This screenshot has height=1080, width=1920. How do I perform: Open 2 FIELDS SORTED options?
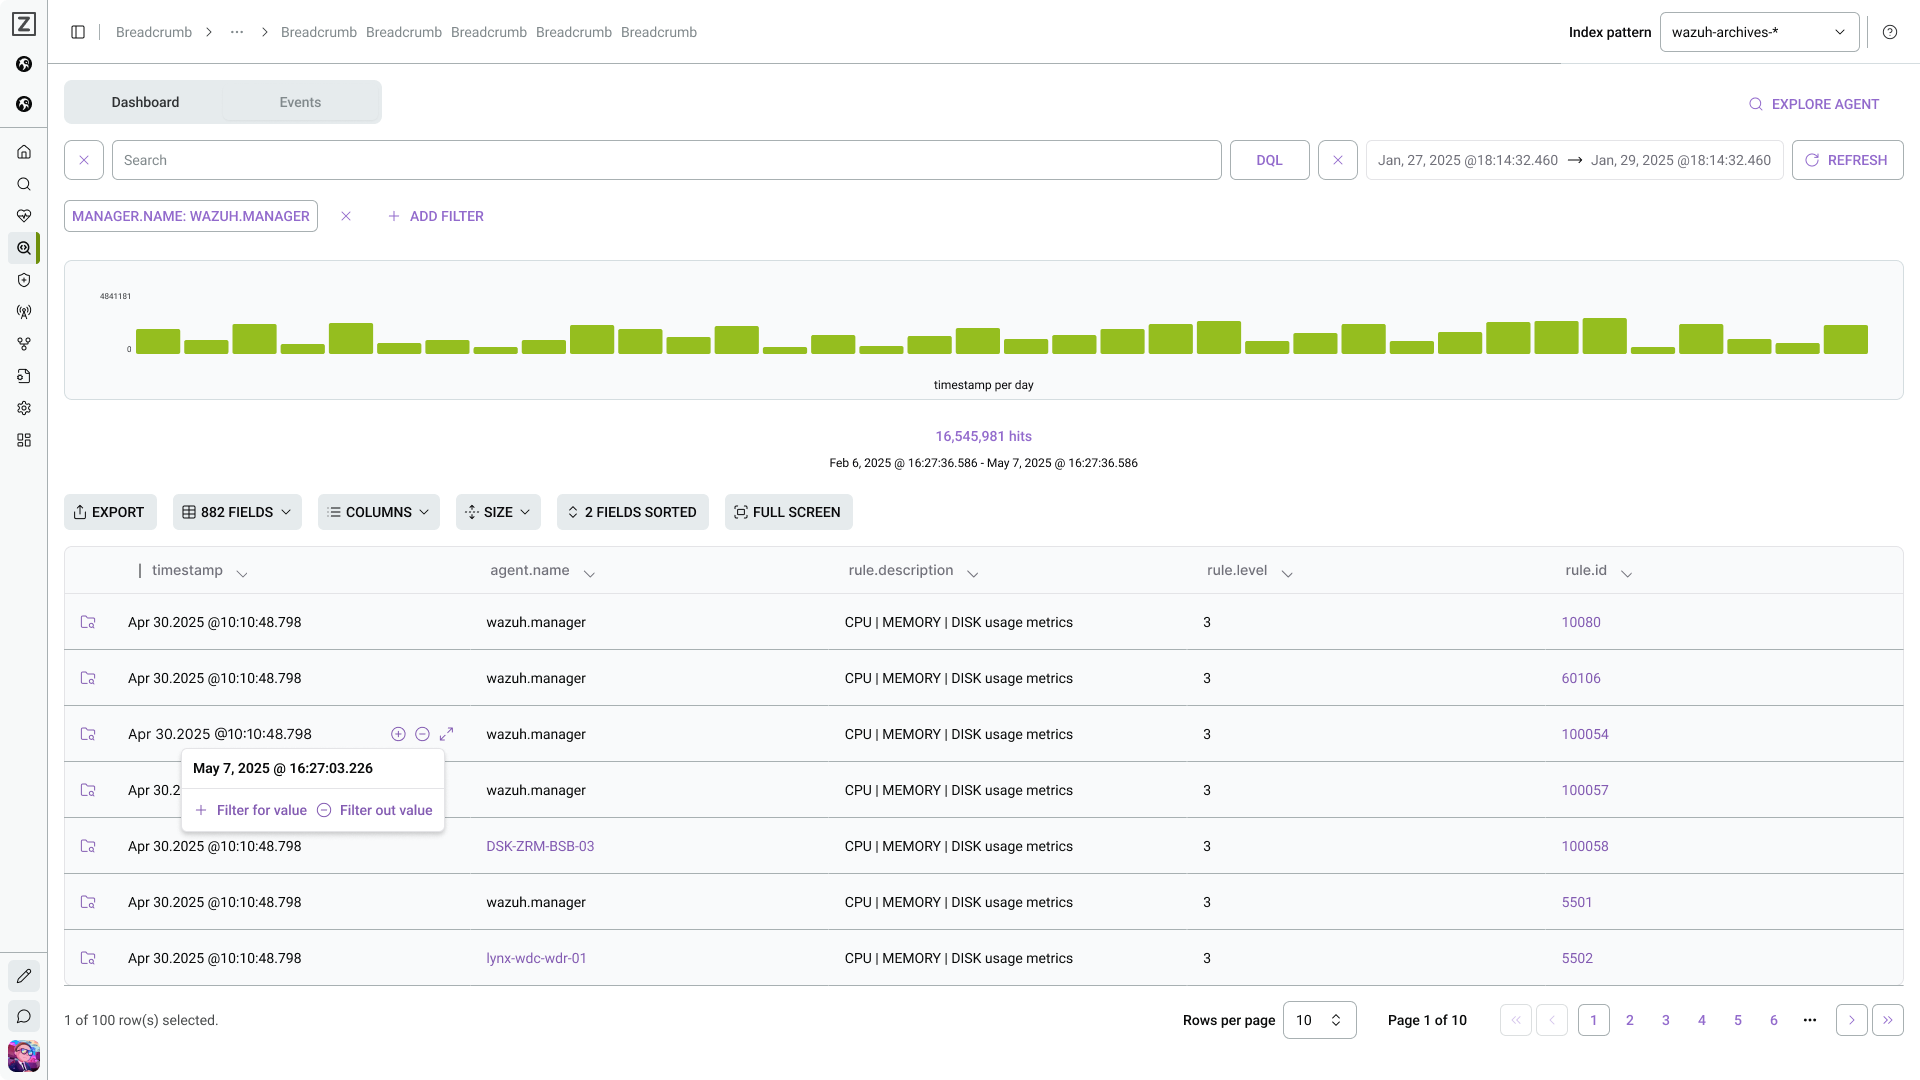pyautogui.click(x=632, y=512)
